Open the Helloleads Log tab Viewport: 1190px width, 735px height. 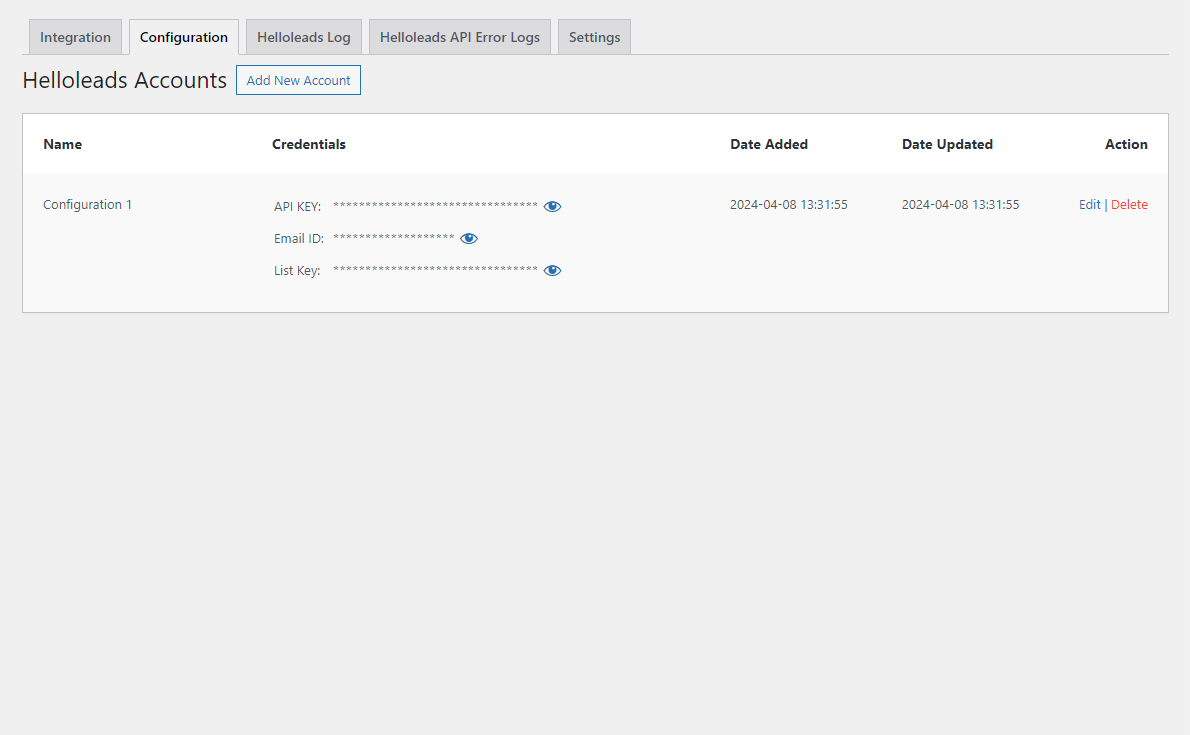tap(304, 37)
